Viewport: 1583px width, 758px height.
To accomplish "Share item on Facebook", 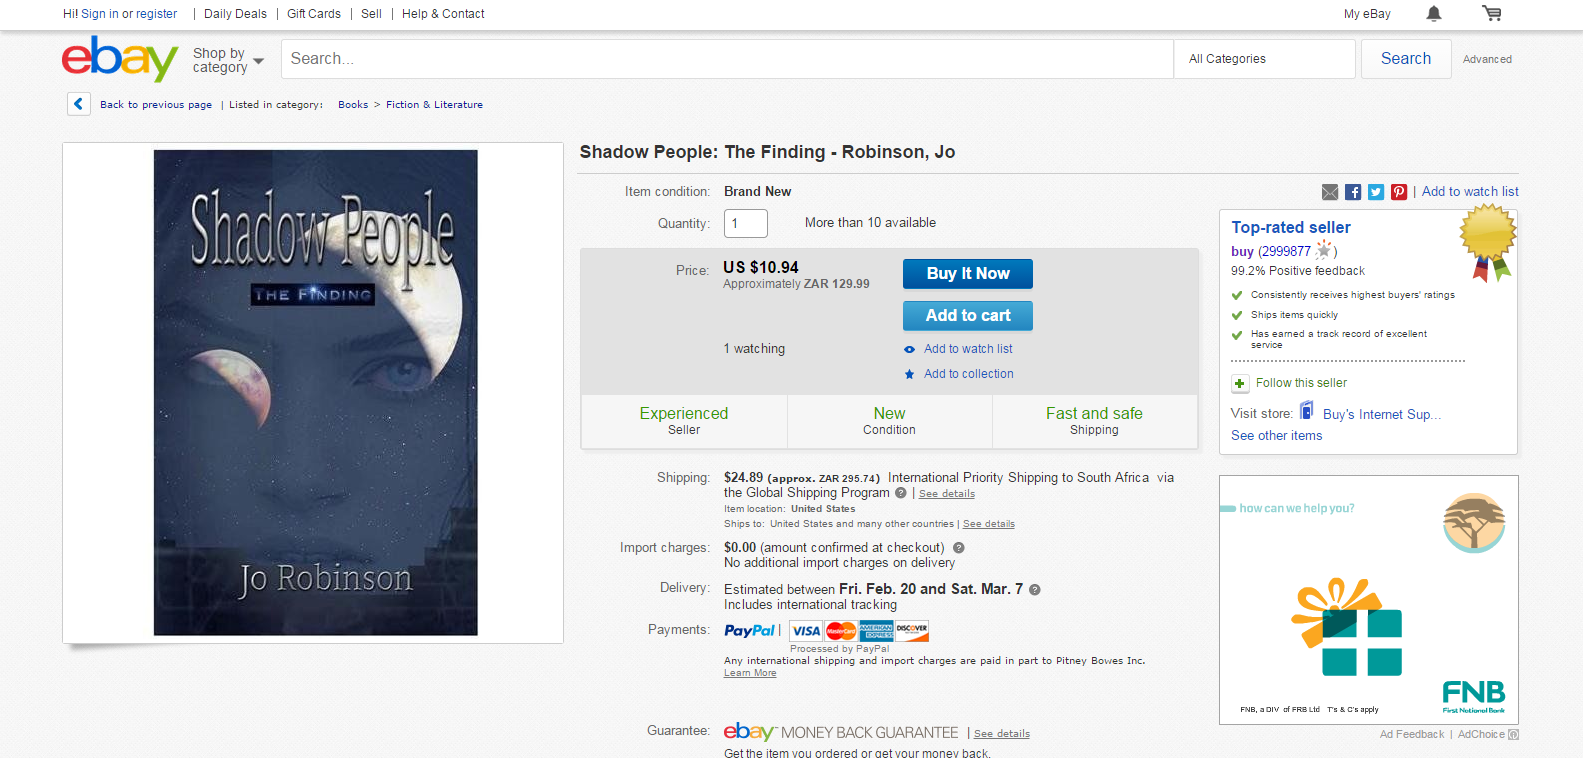I will 1353,192.
